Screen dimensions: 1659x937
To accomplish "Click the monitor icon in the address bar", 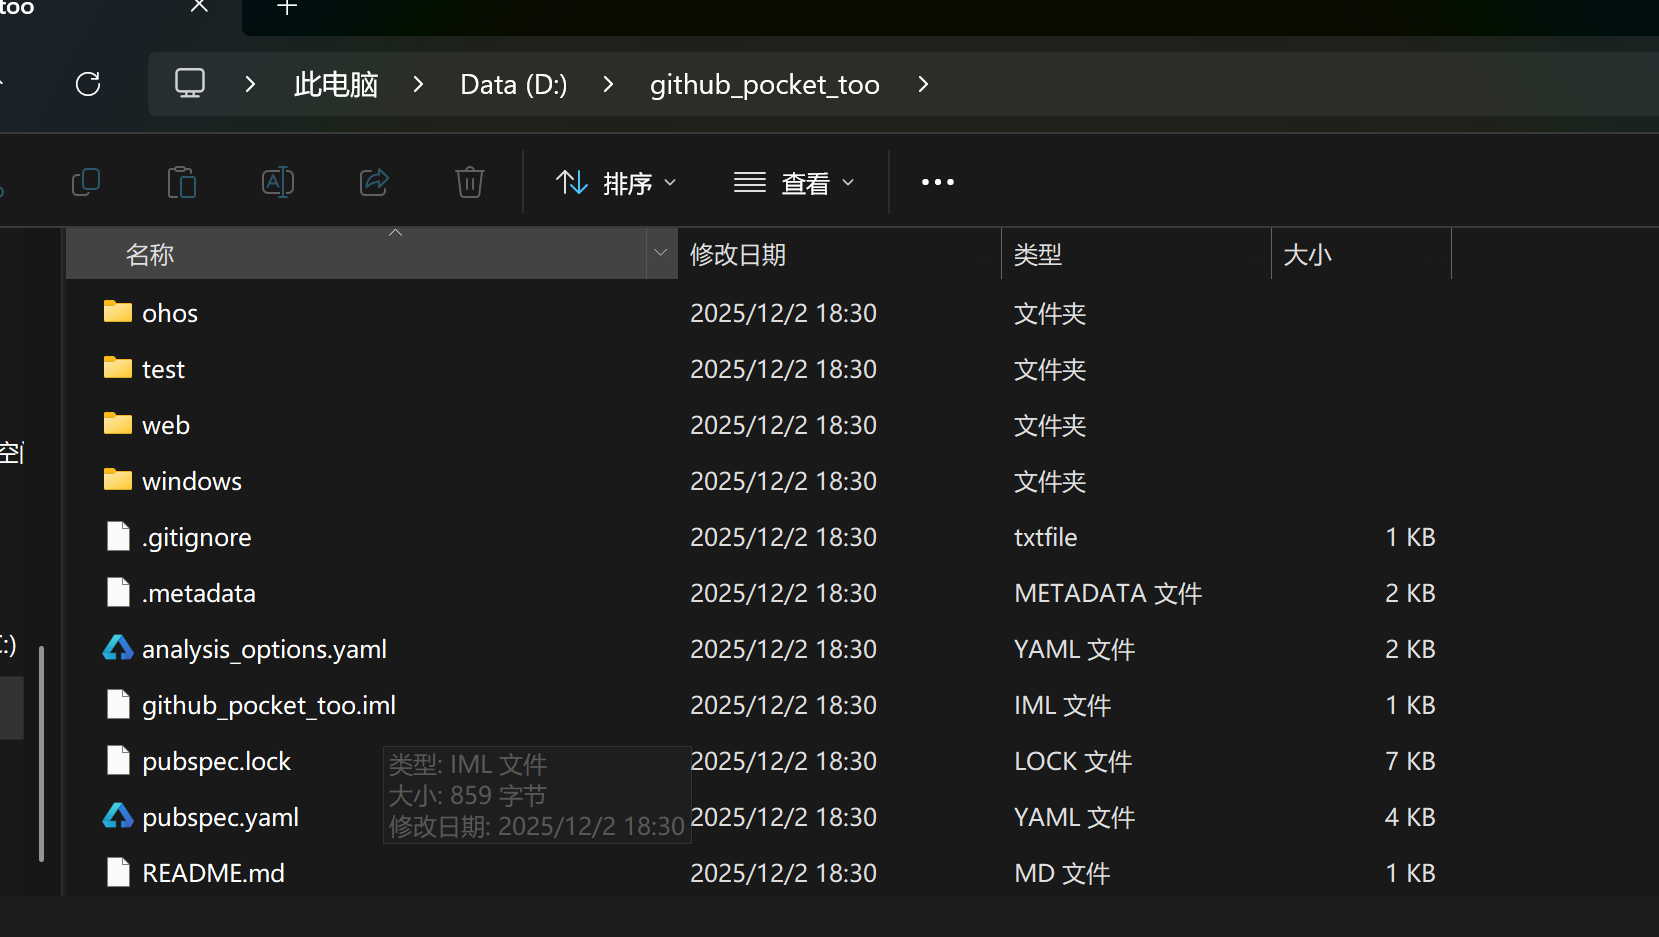I will [x=189, y=83].
